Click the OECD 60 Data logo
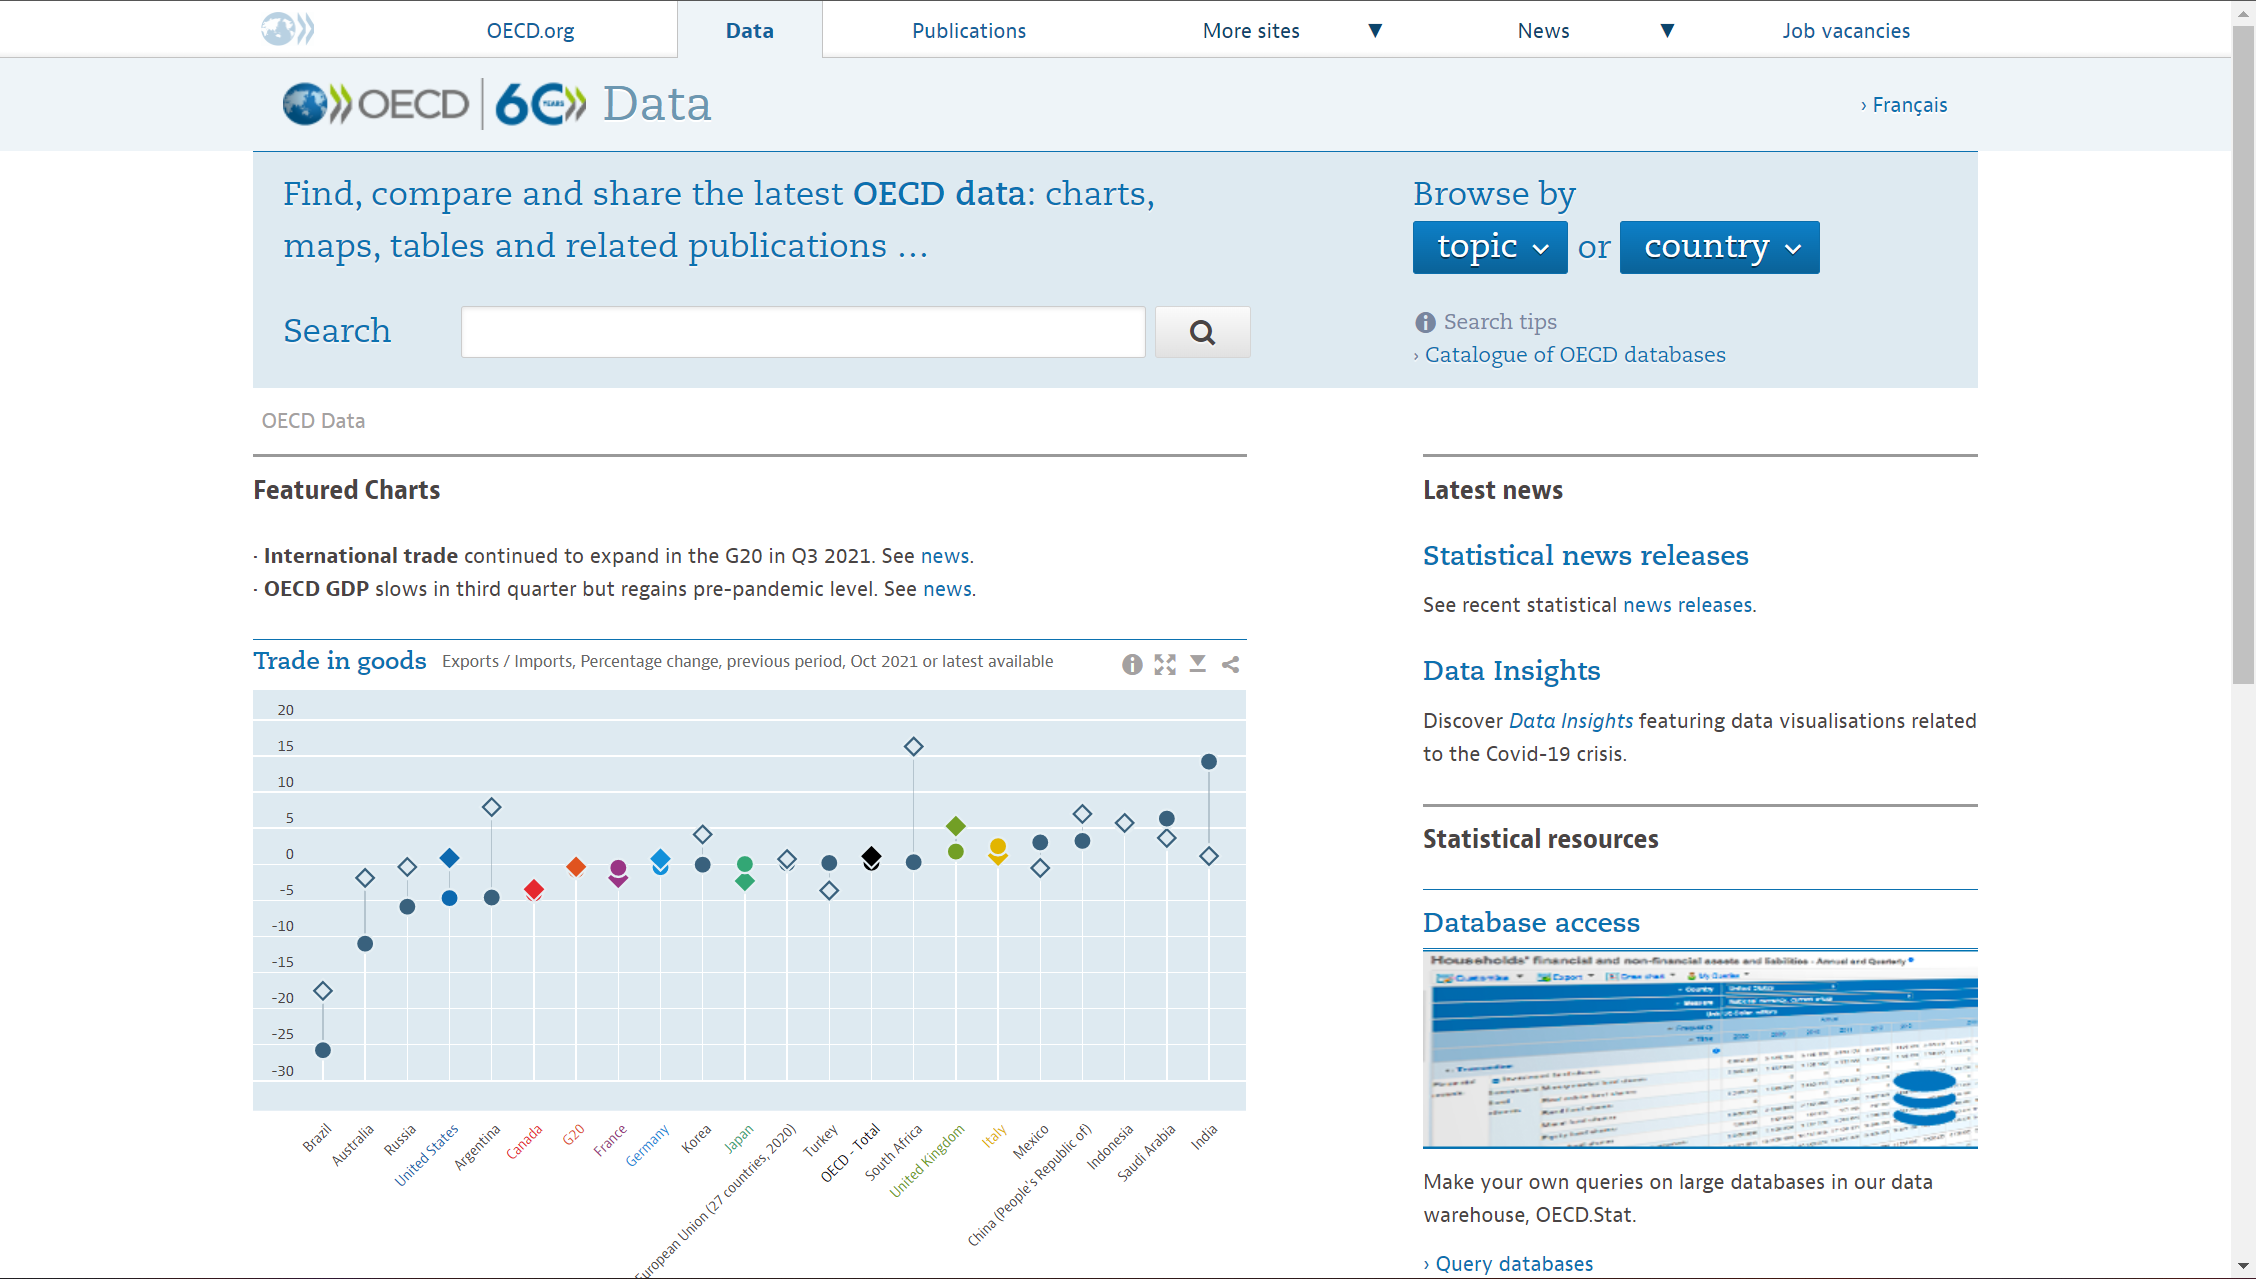 [497, 104]
